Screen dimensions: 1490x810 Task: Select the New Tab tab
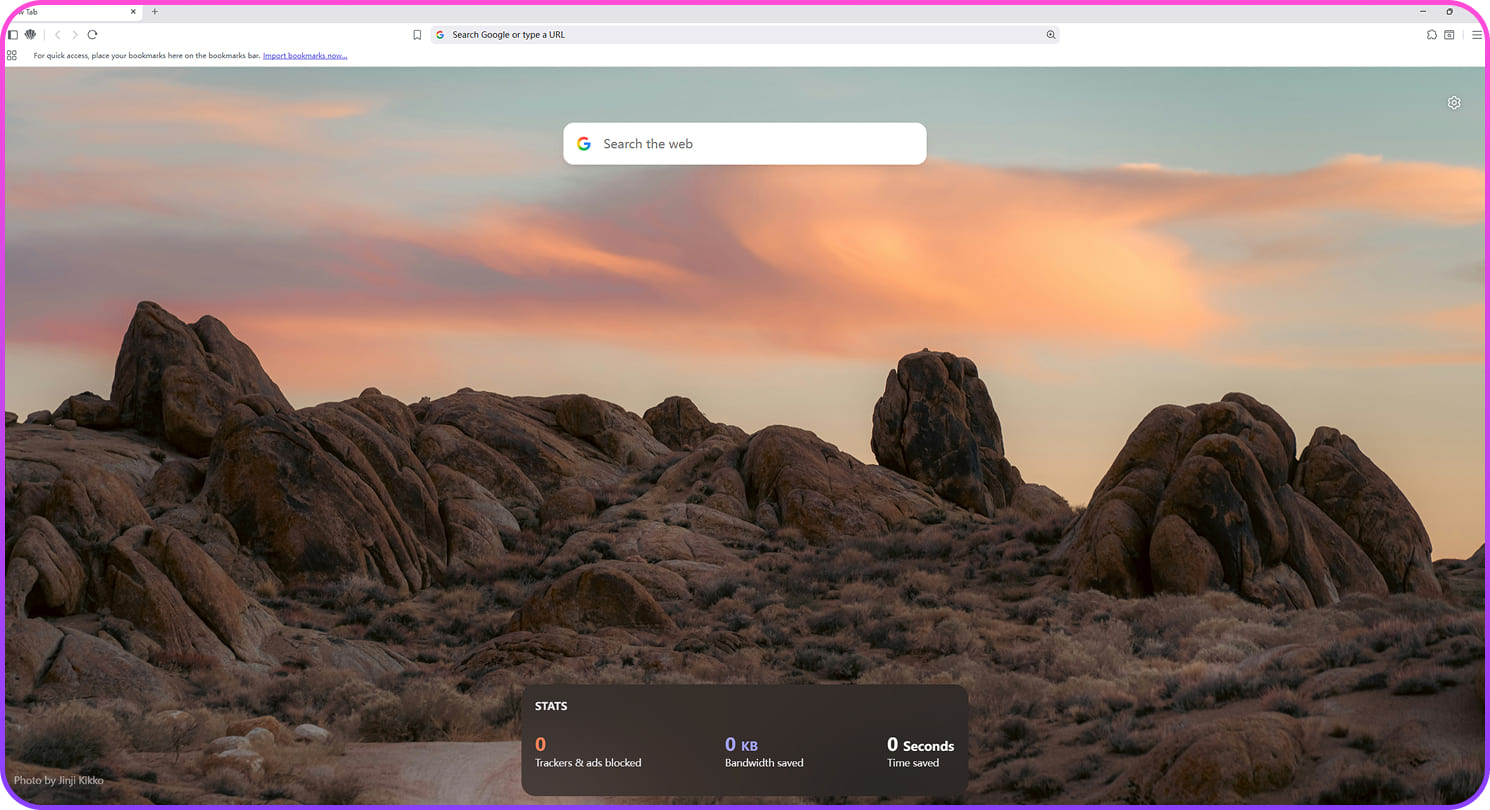point(60,12)
